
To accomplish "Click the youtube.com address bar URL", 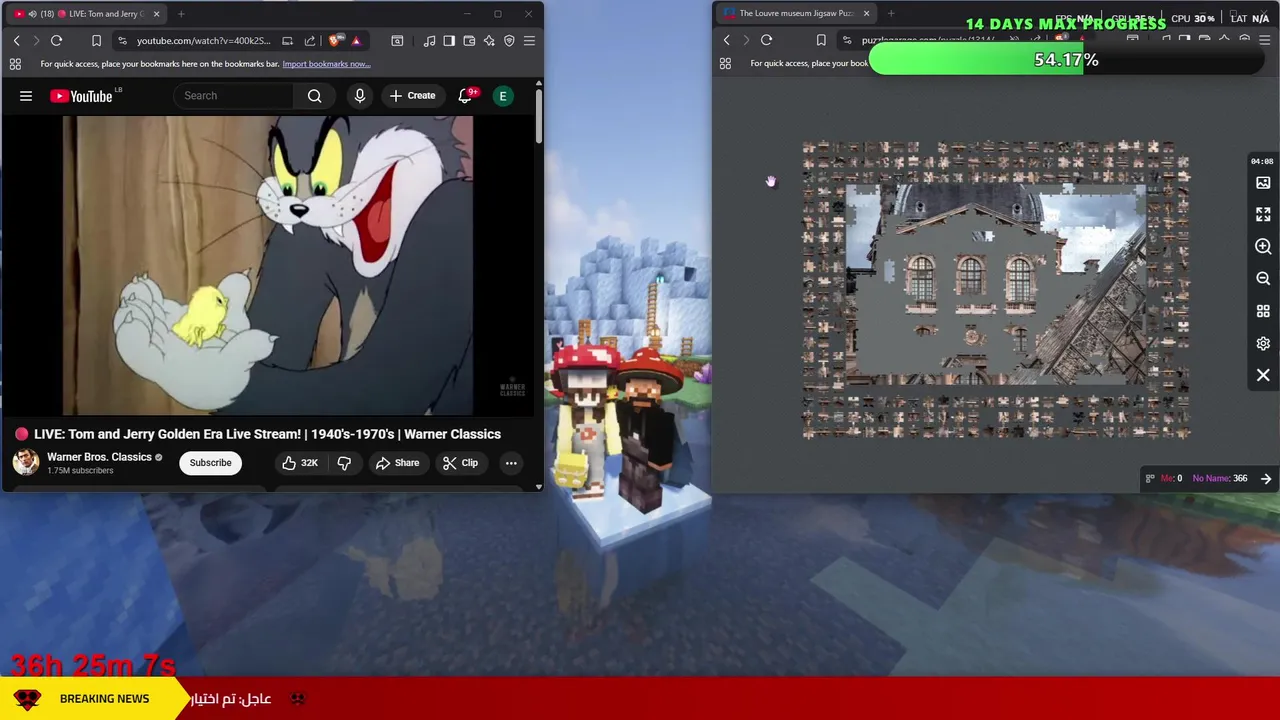I will click(203, 41).
